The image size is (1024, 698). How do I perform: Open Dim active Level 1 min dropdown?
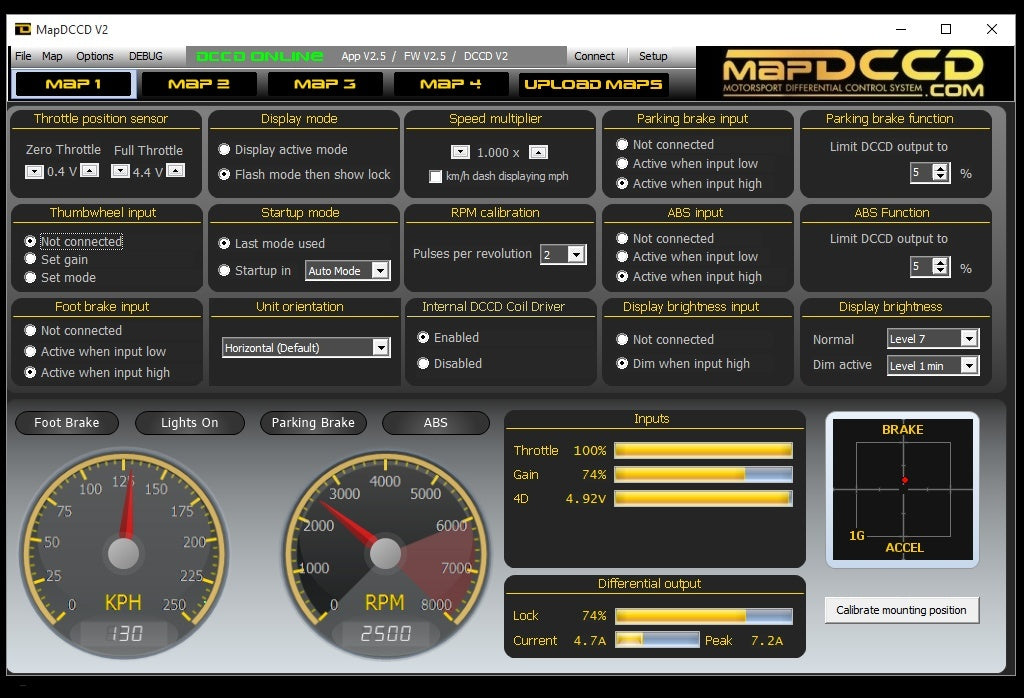point(933,366)
